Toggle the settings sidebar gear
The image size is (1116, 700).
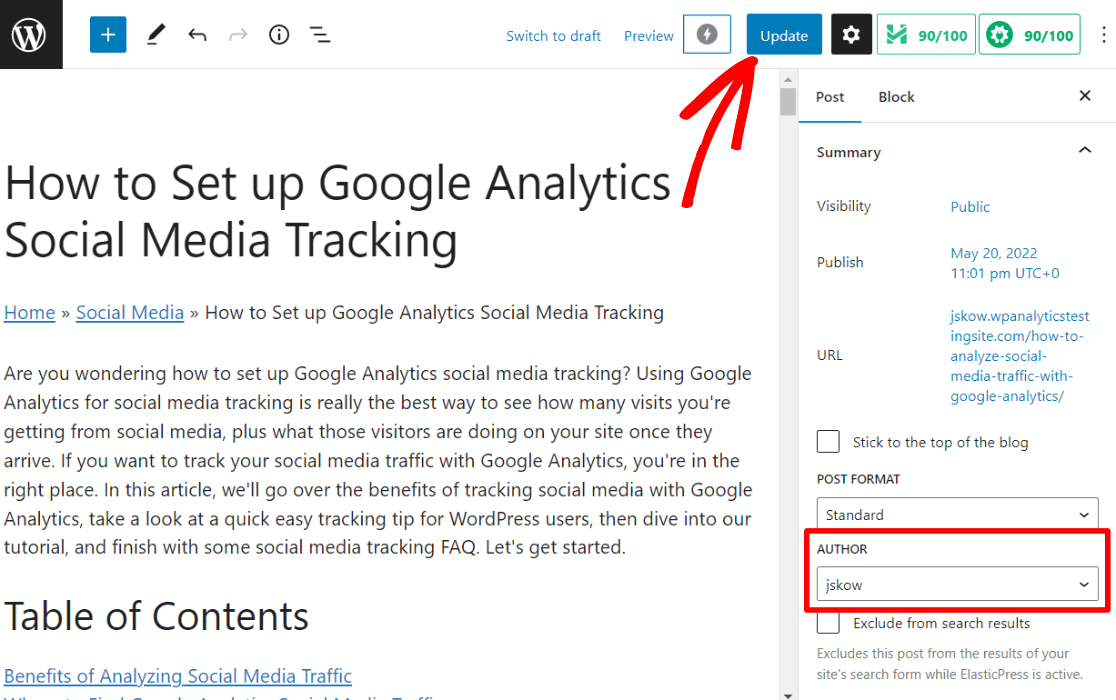pyautogui.click(x=851, y=34)
